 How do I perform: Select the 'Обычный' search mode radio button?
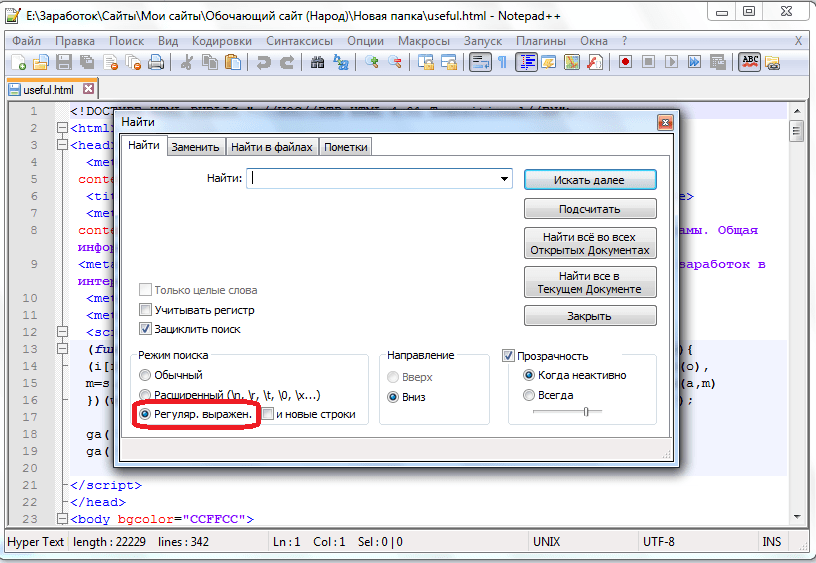point(146,375)
